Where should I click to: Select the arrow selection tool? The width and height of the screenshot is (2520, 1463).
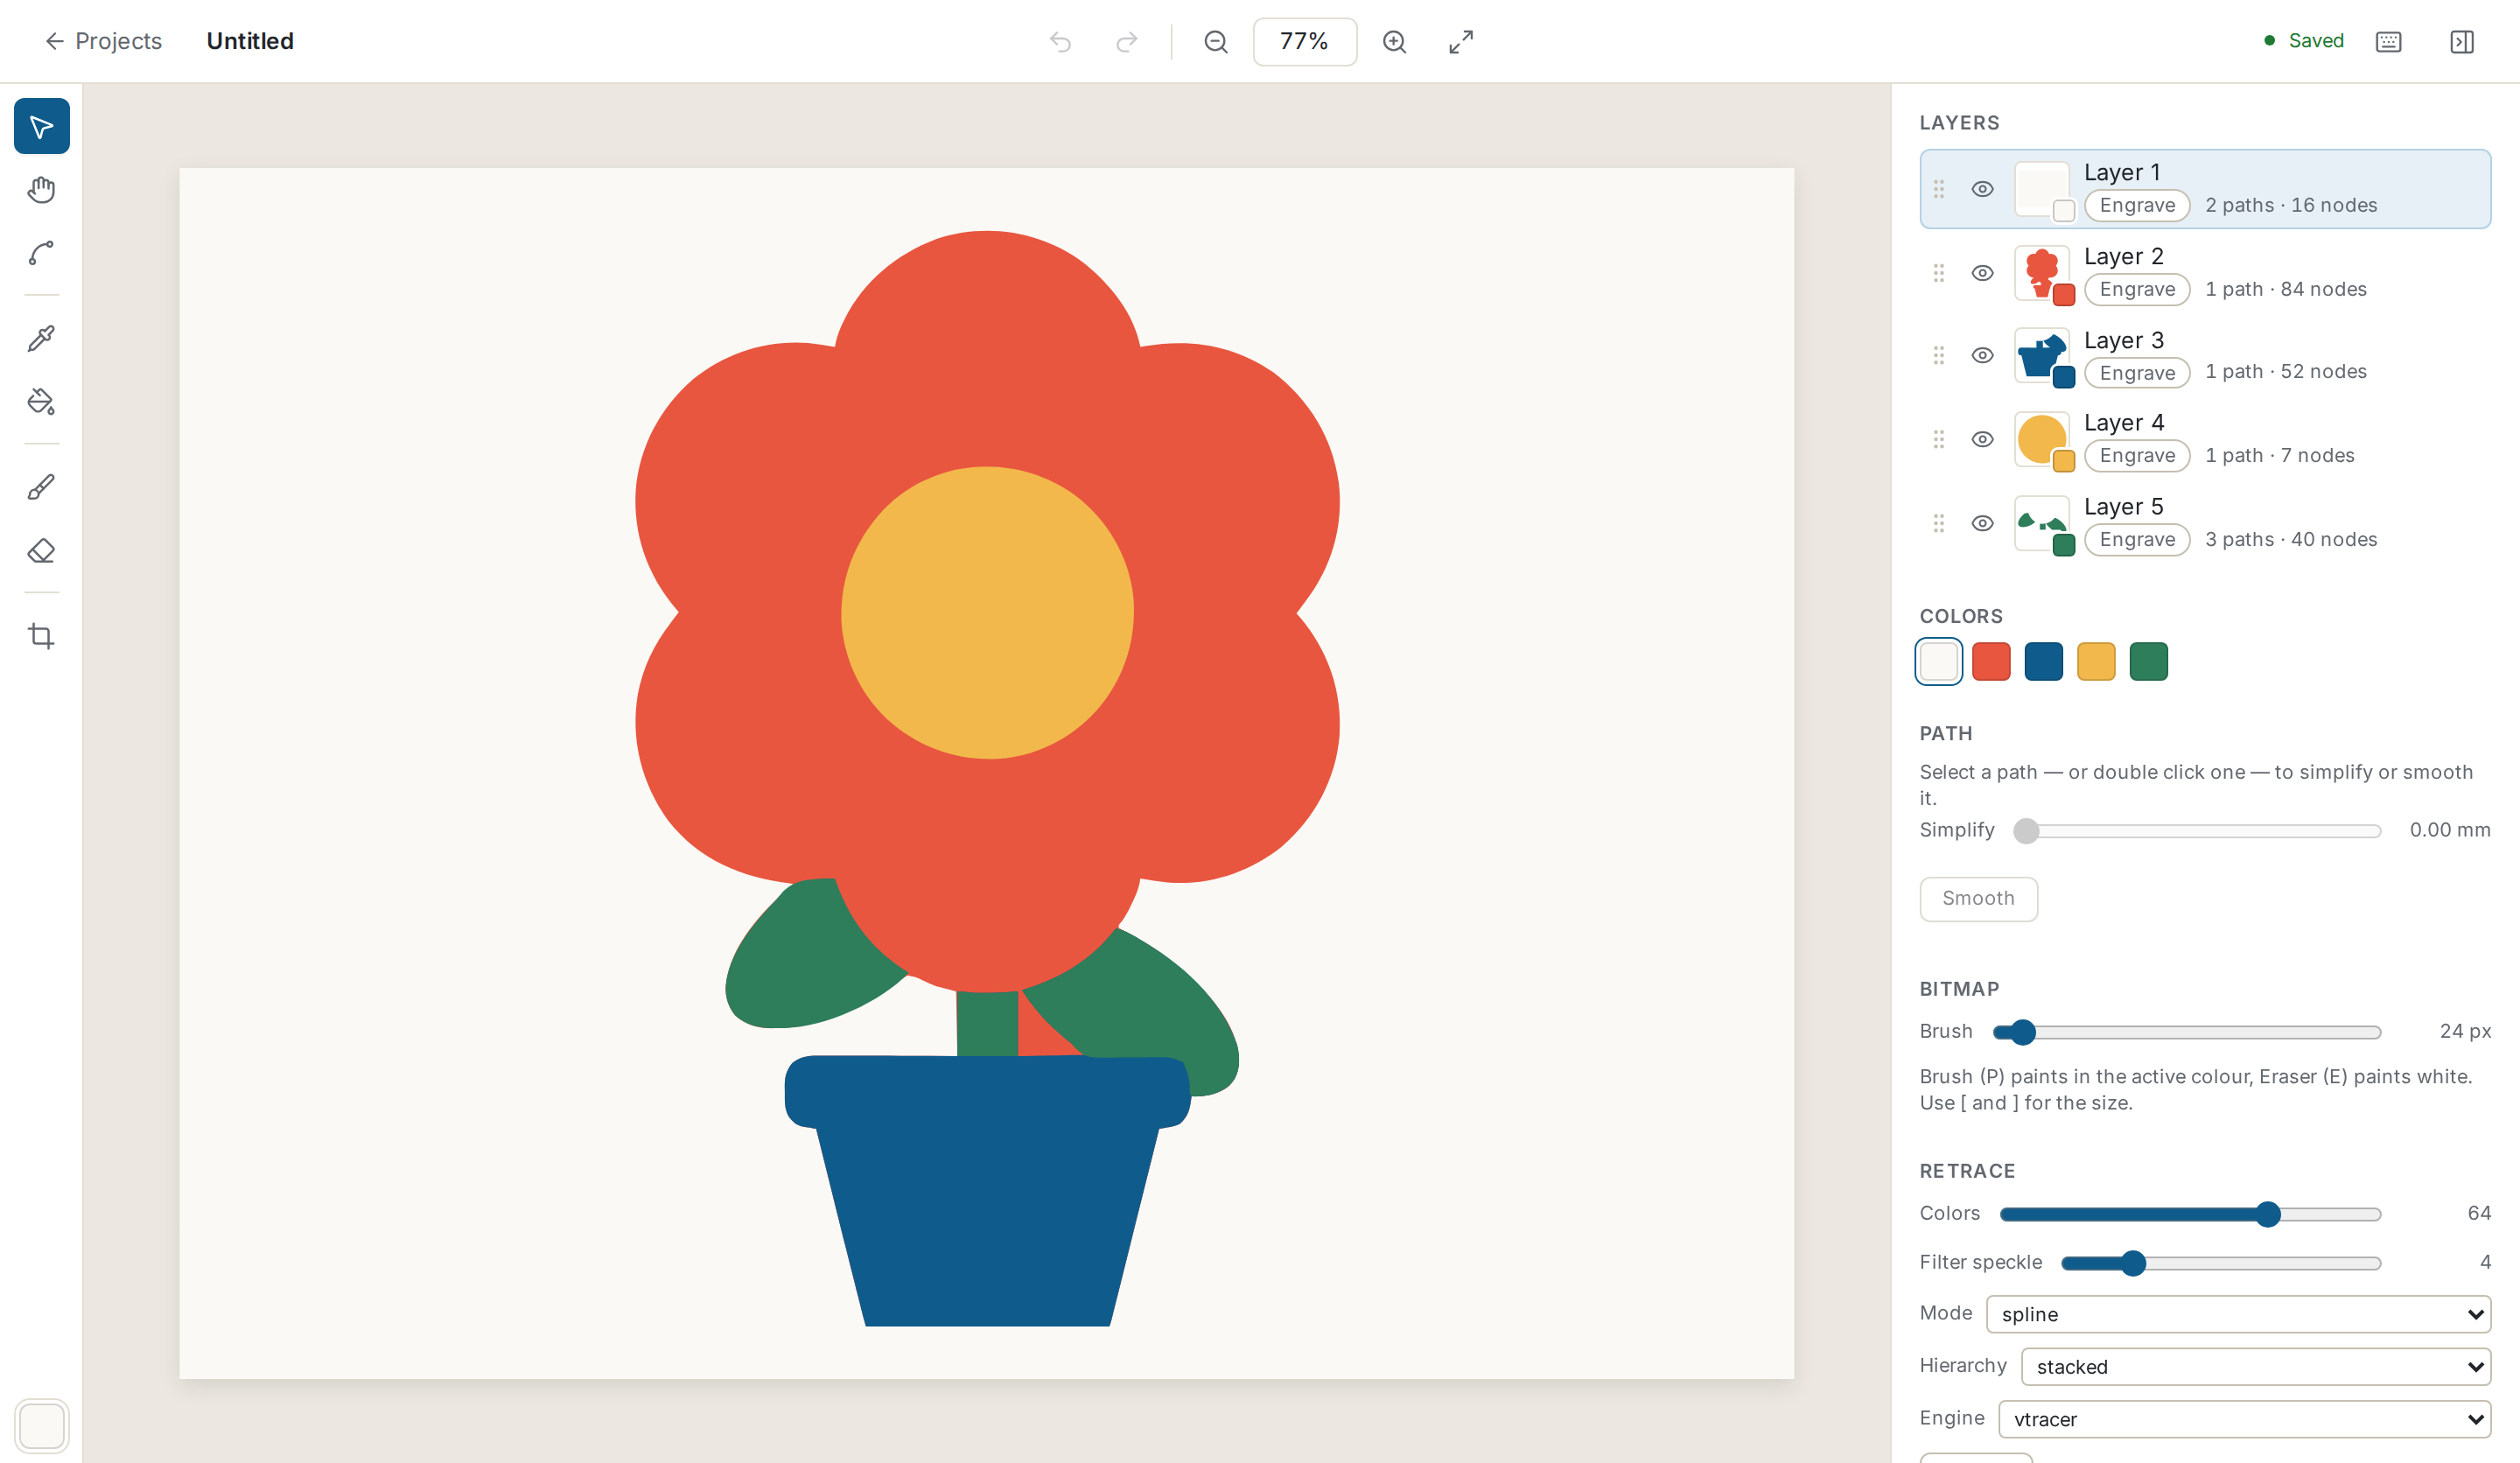(x=41, y=126)
